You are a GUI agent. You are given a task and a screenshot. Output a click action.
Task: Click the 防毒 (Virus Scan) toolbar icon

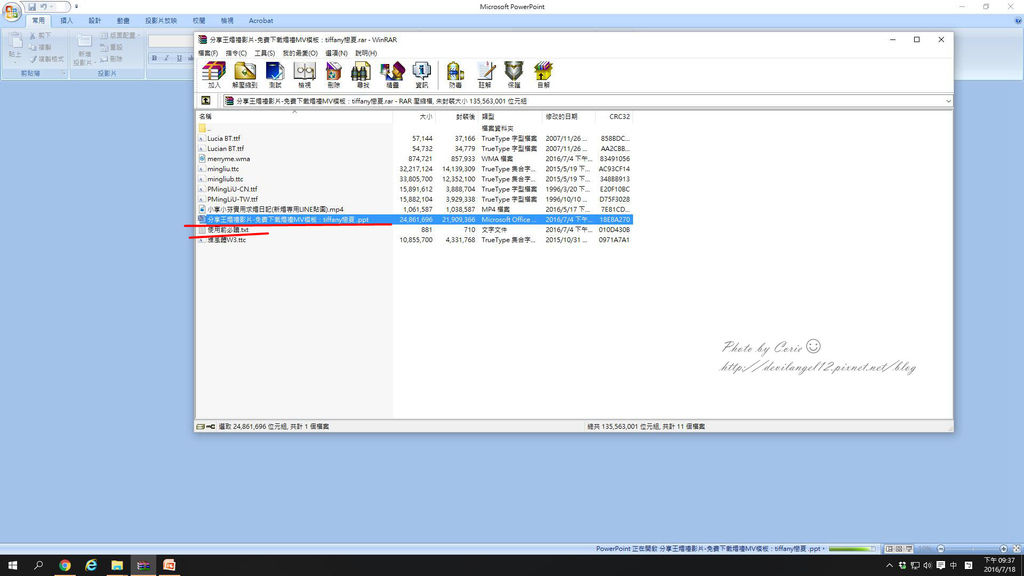(455, 74)
